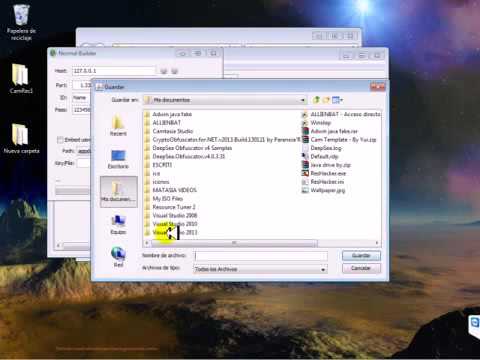Select the ALIENBAT folder
480x360 pixels.
click(166, 123)
